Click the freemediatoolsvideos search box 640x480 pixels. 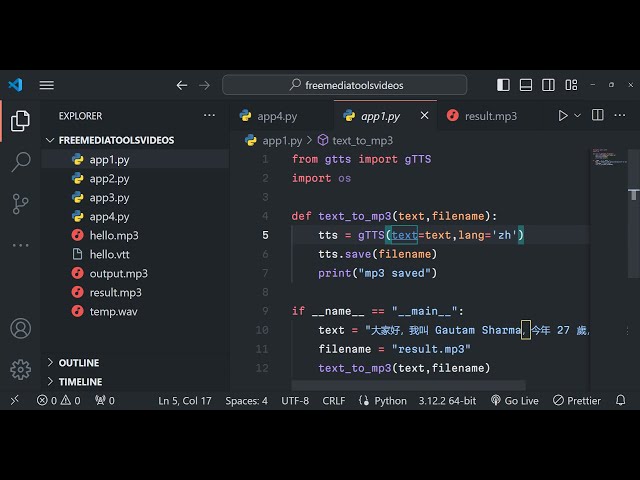click(352, 85)
